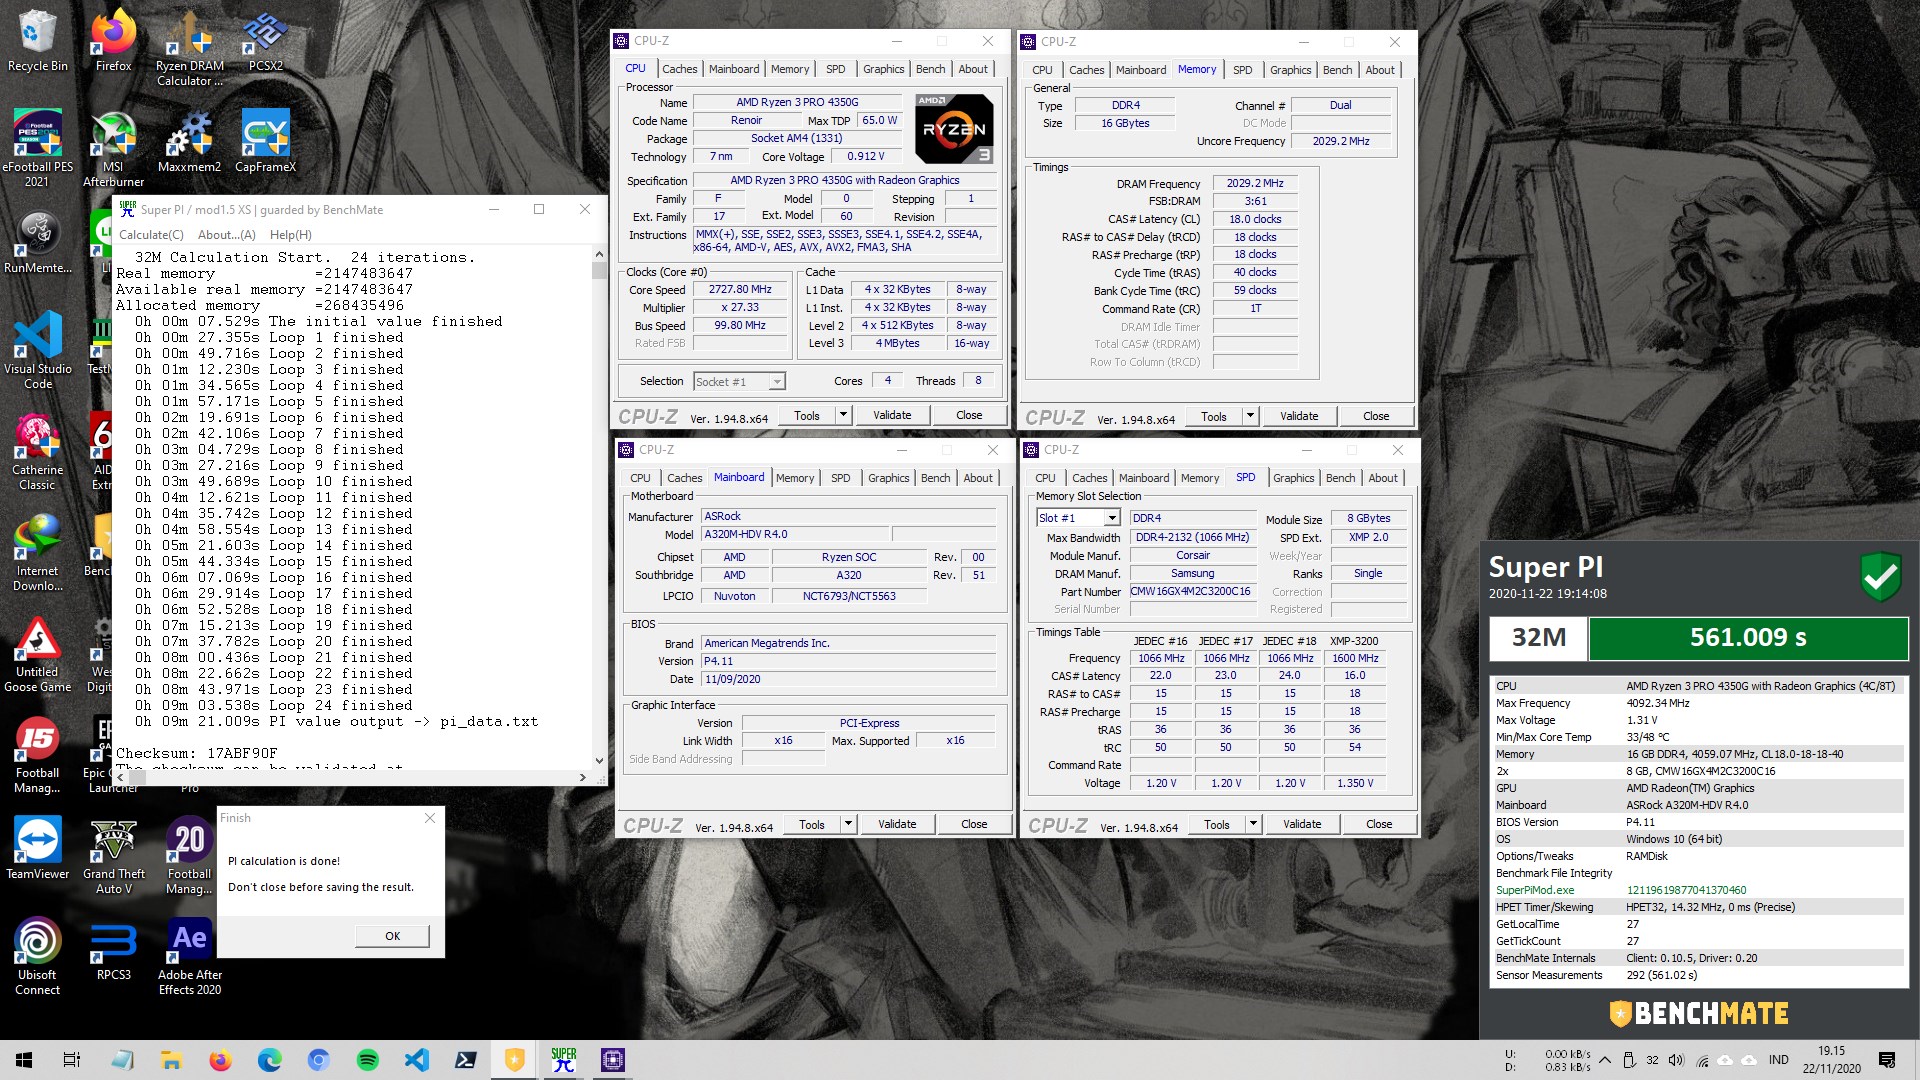Open TeamViewer desktop icon
Screen dimensions: 1920x1080
point(38,849)
